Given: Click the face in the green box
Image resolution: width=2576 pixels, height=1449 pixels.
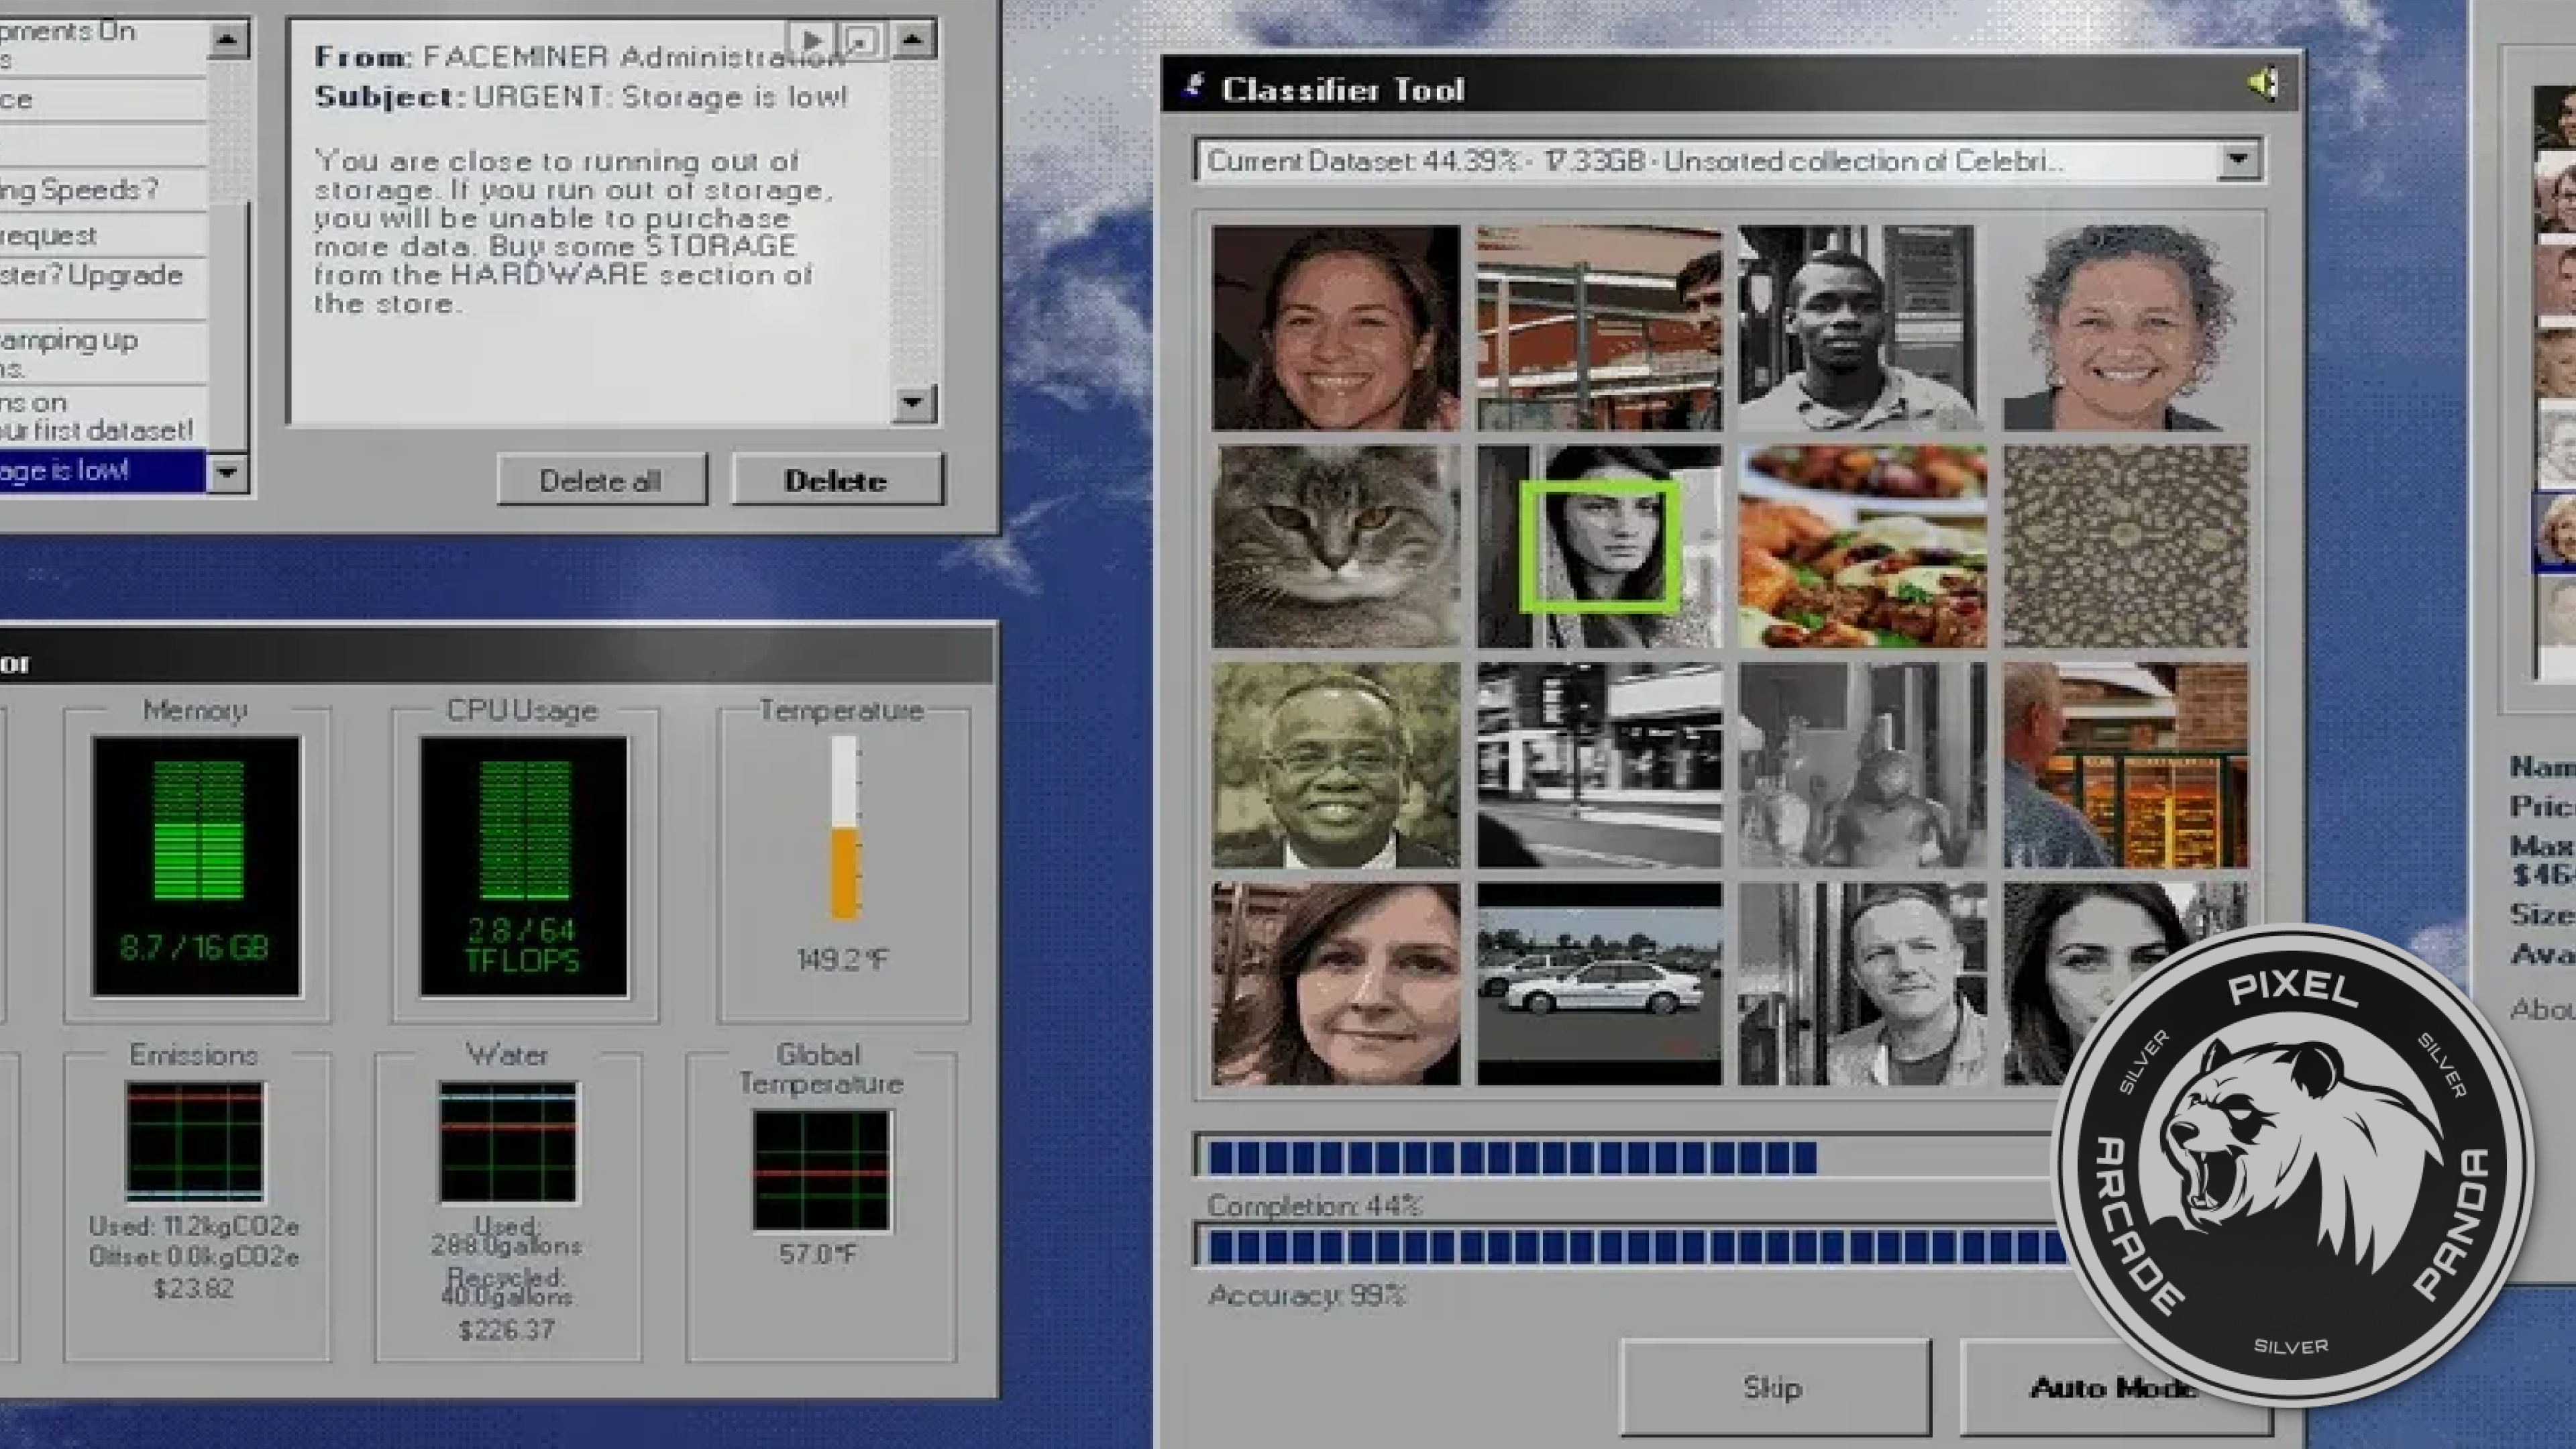Looking at the screenshot, I should point(1600,547).
